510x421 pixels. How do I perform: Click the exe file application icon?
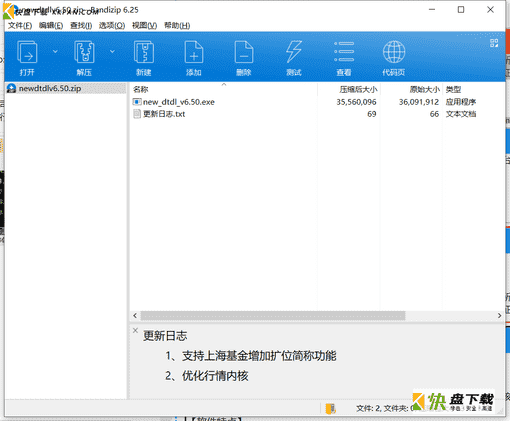click(x=137, y=102)
